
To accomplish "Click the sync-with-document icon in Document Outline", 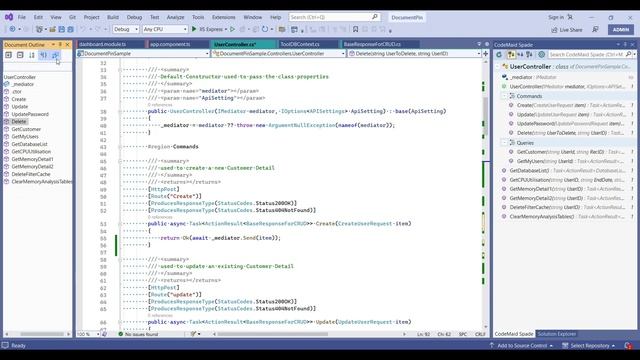I will click(55, 55).
